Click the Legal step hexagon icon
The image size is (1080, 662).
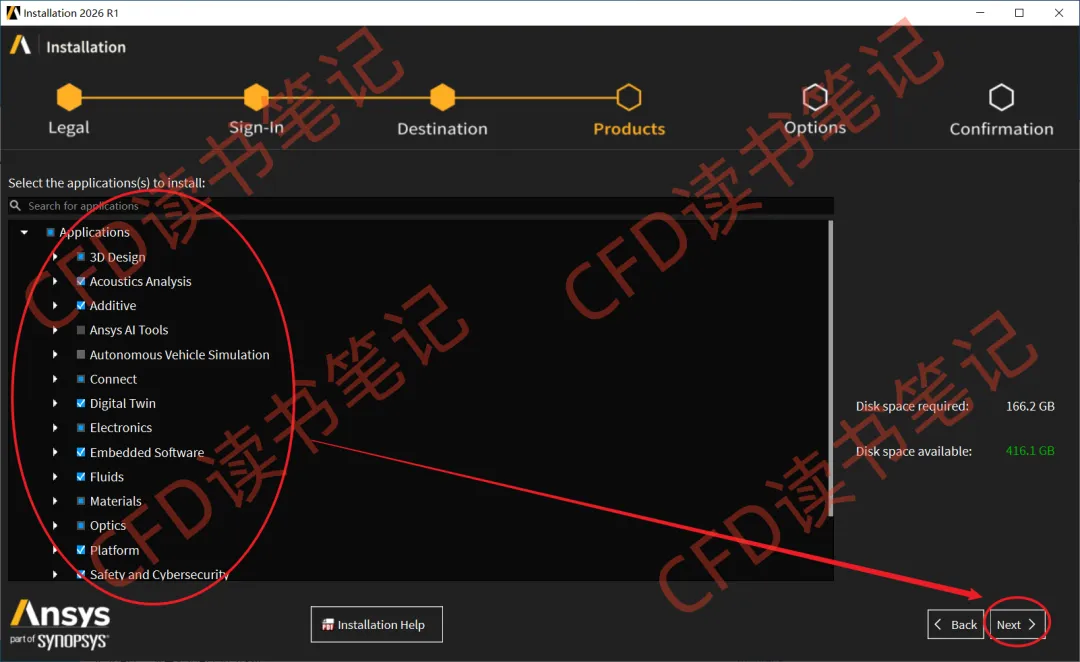coord(69,97)
